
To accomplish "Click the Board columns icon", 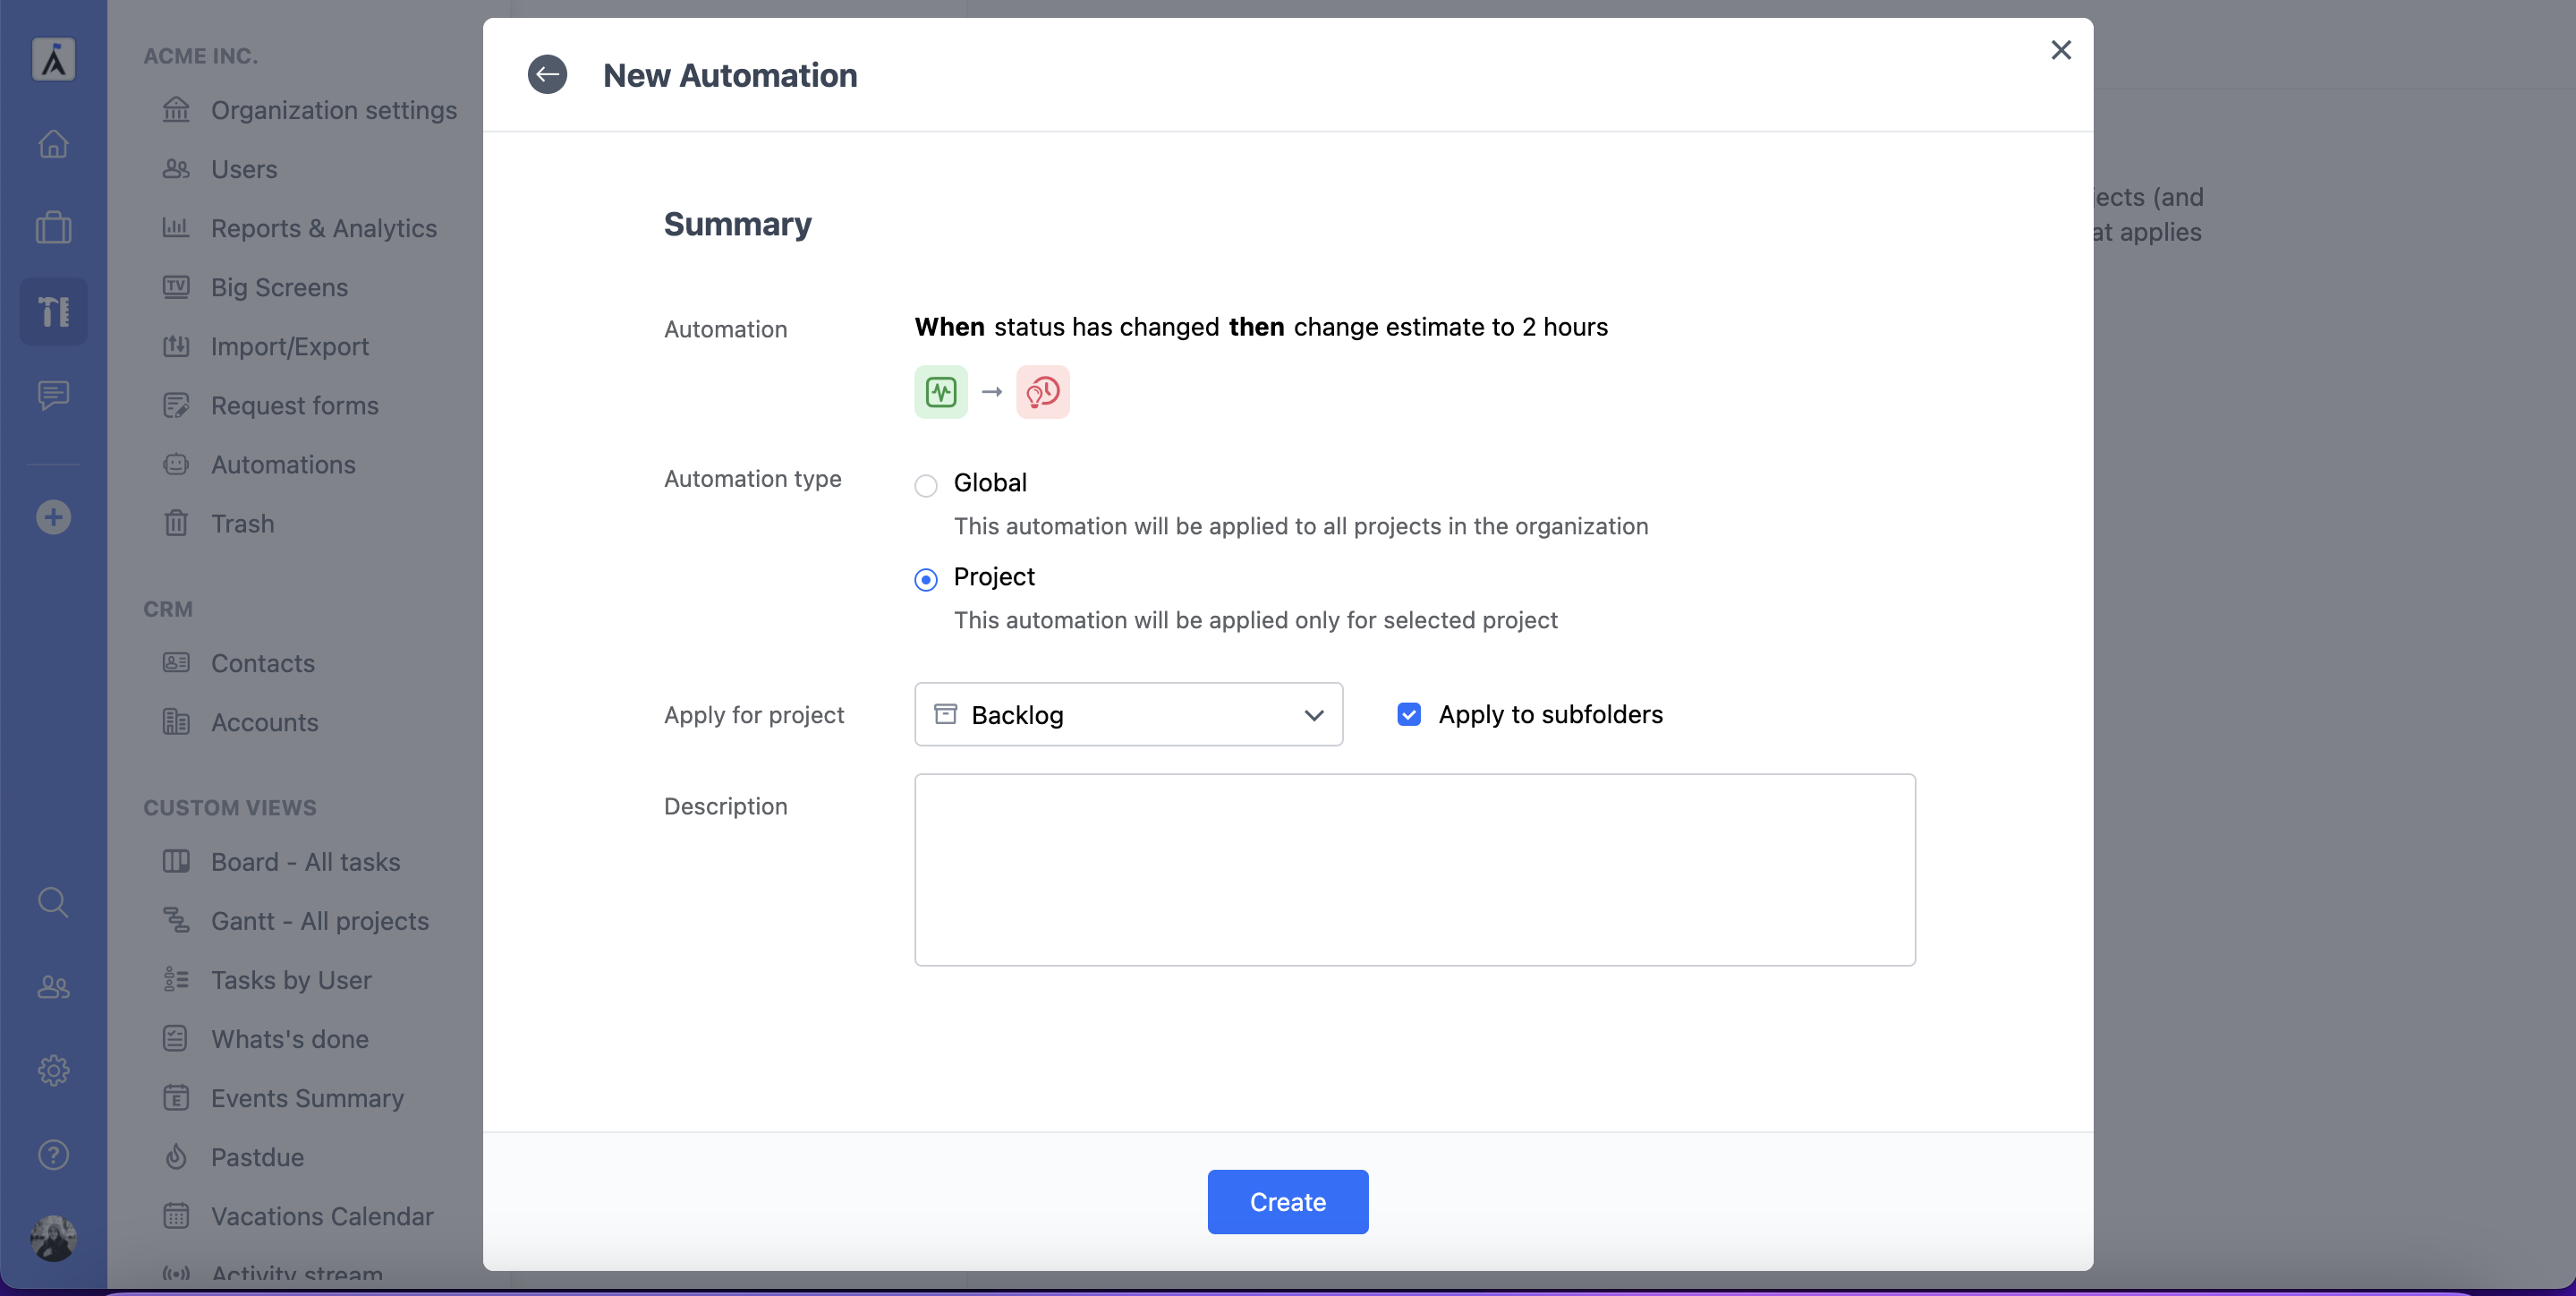I will 176,861.
